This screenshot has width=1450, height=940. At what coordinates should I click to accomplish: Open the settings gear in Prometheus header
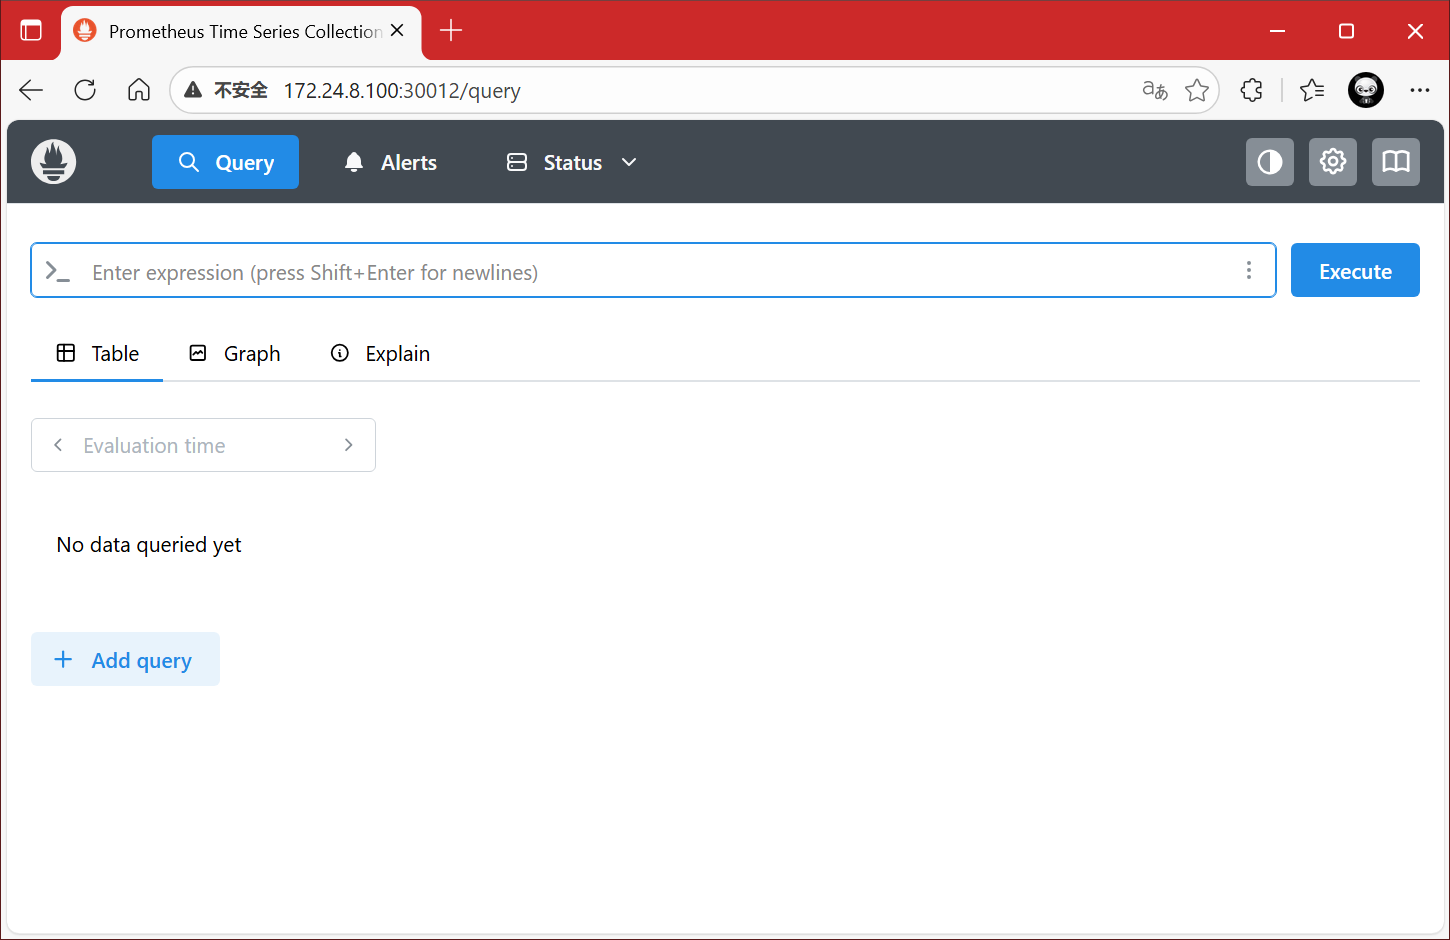(1332, 162)
